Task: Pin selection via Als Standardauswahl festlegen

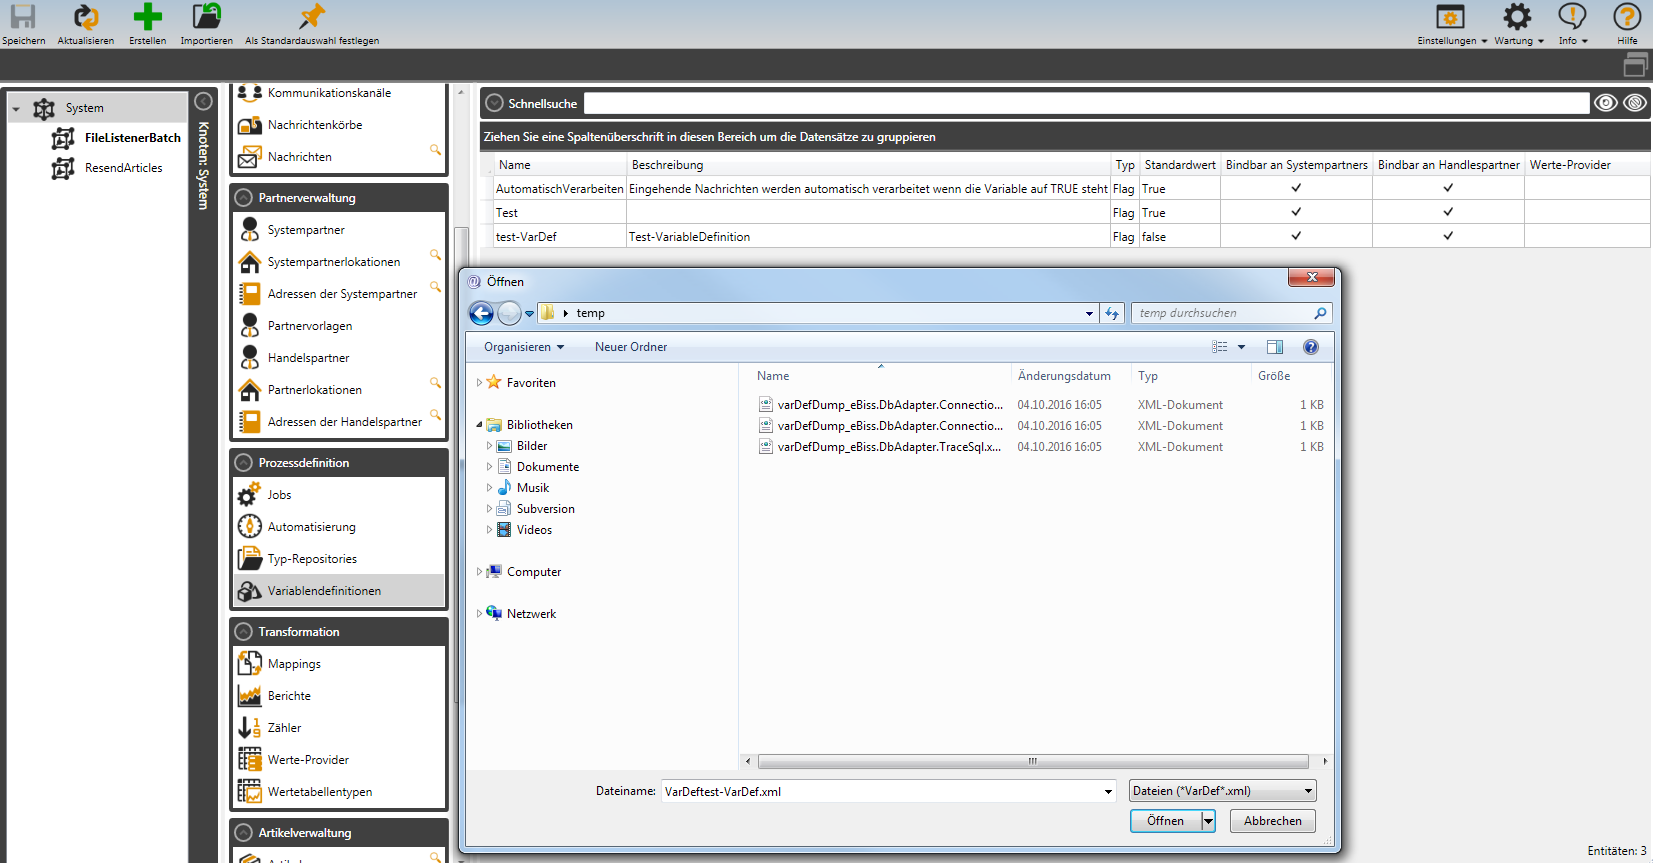Action: (x=312, y=17)
